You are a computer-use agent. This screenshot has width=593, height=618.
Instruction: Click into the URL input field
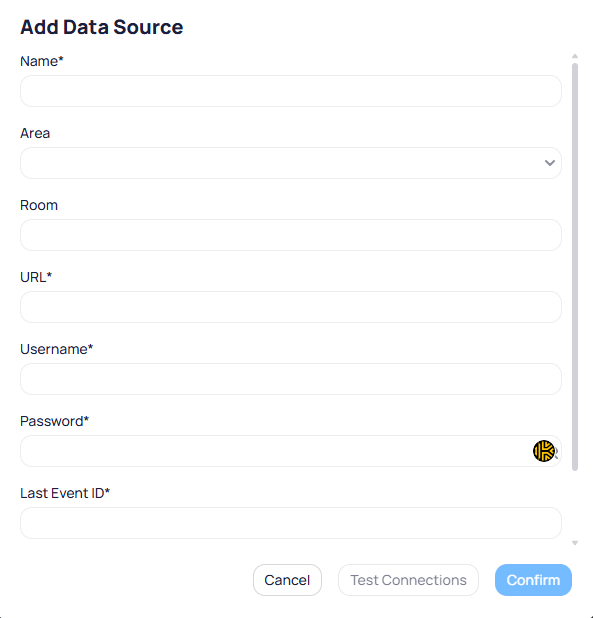point(291,307)
